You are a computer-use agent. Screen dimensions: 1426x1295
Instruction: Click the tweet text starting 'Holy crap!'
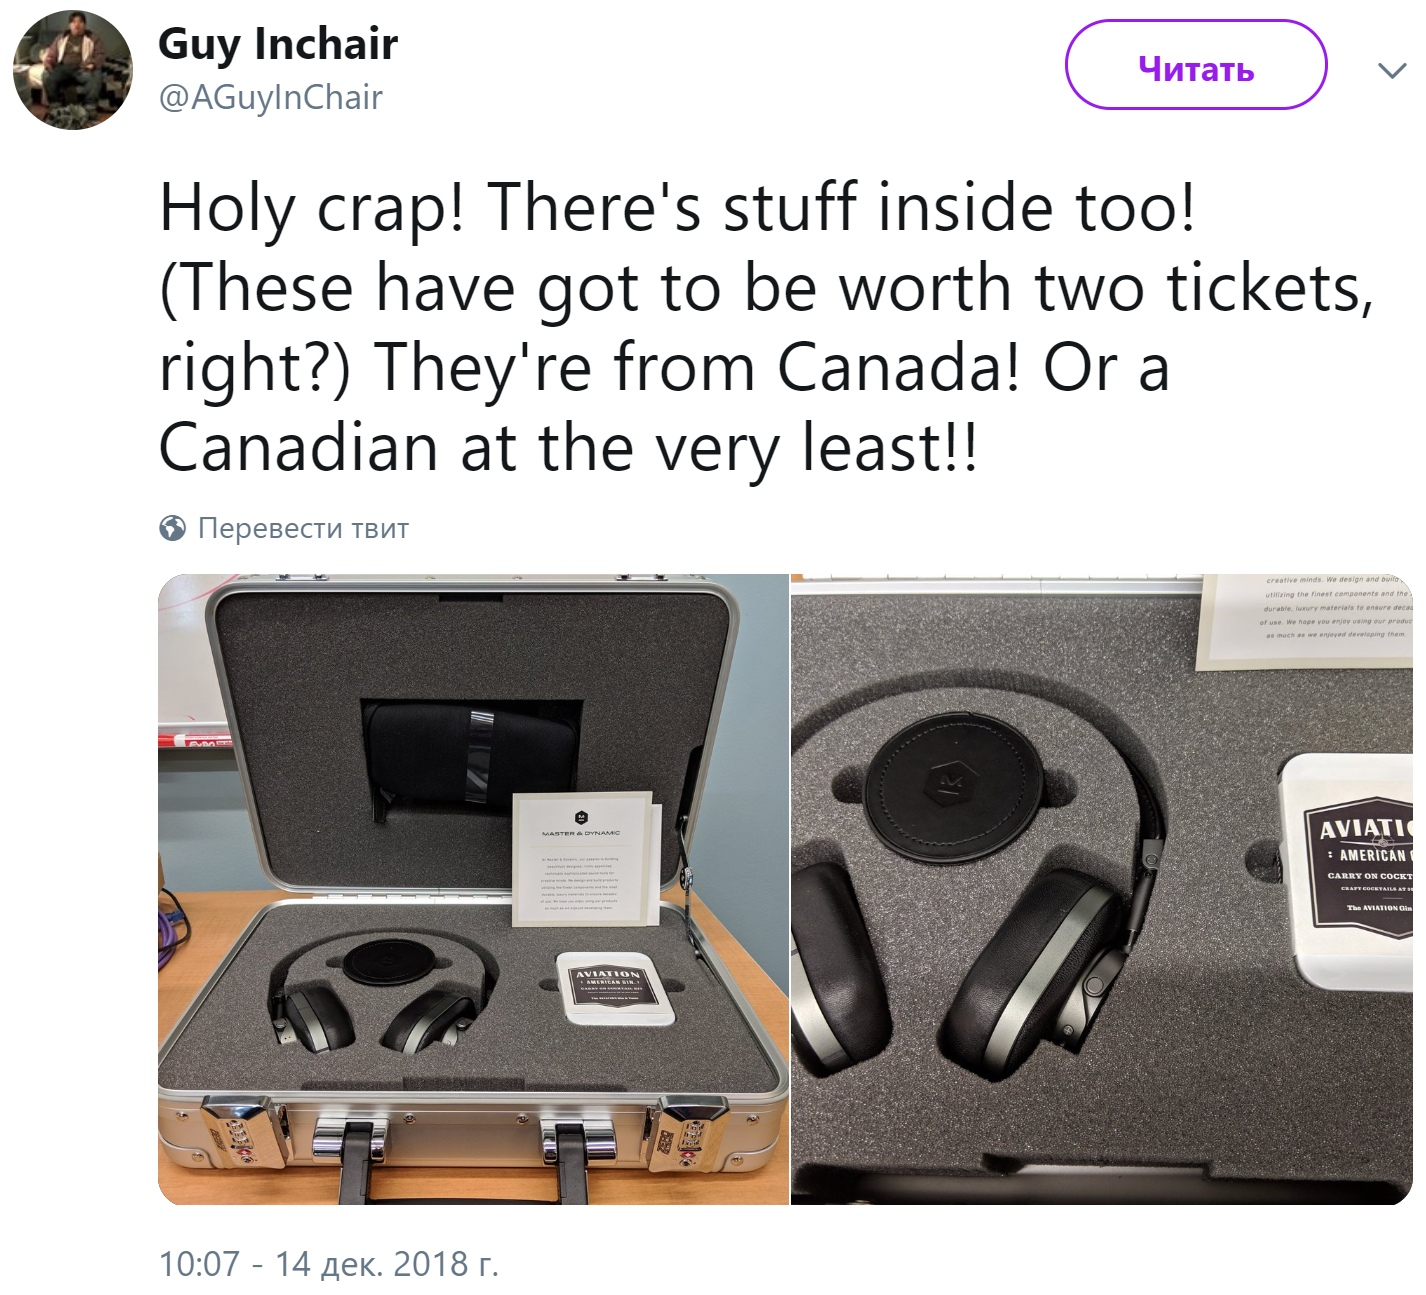click(767, 328)
